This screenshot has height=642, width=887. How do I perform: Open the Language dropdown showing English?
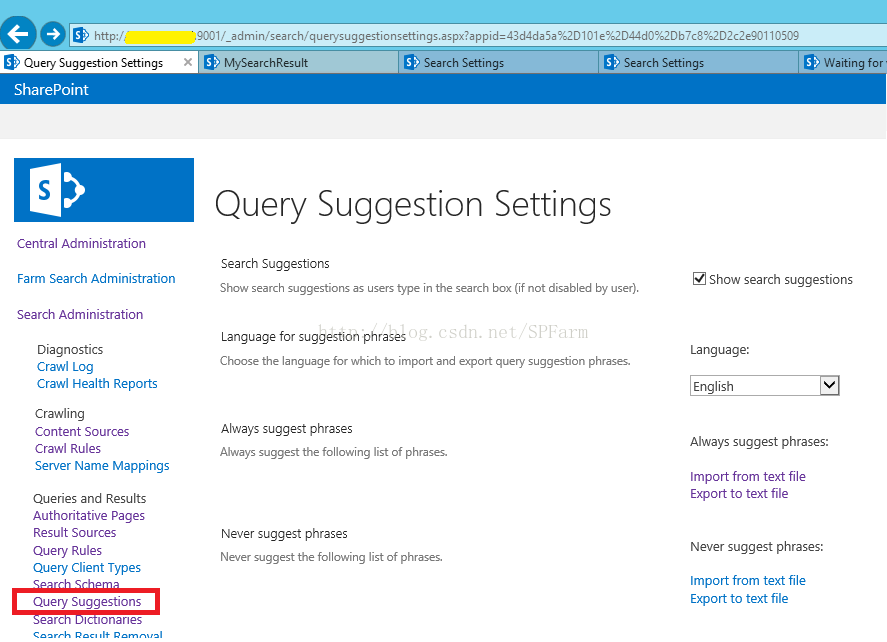pos(764,386)
